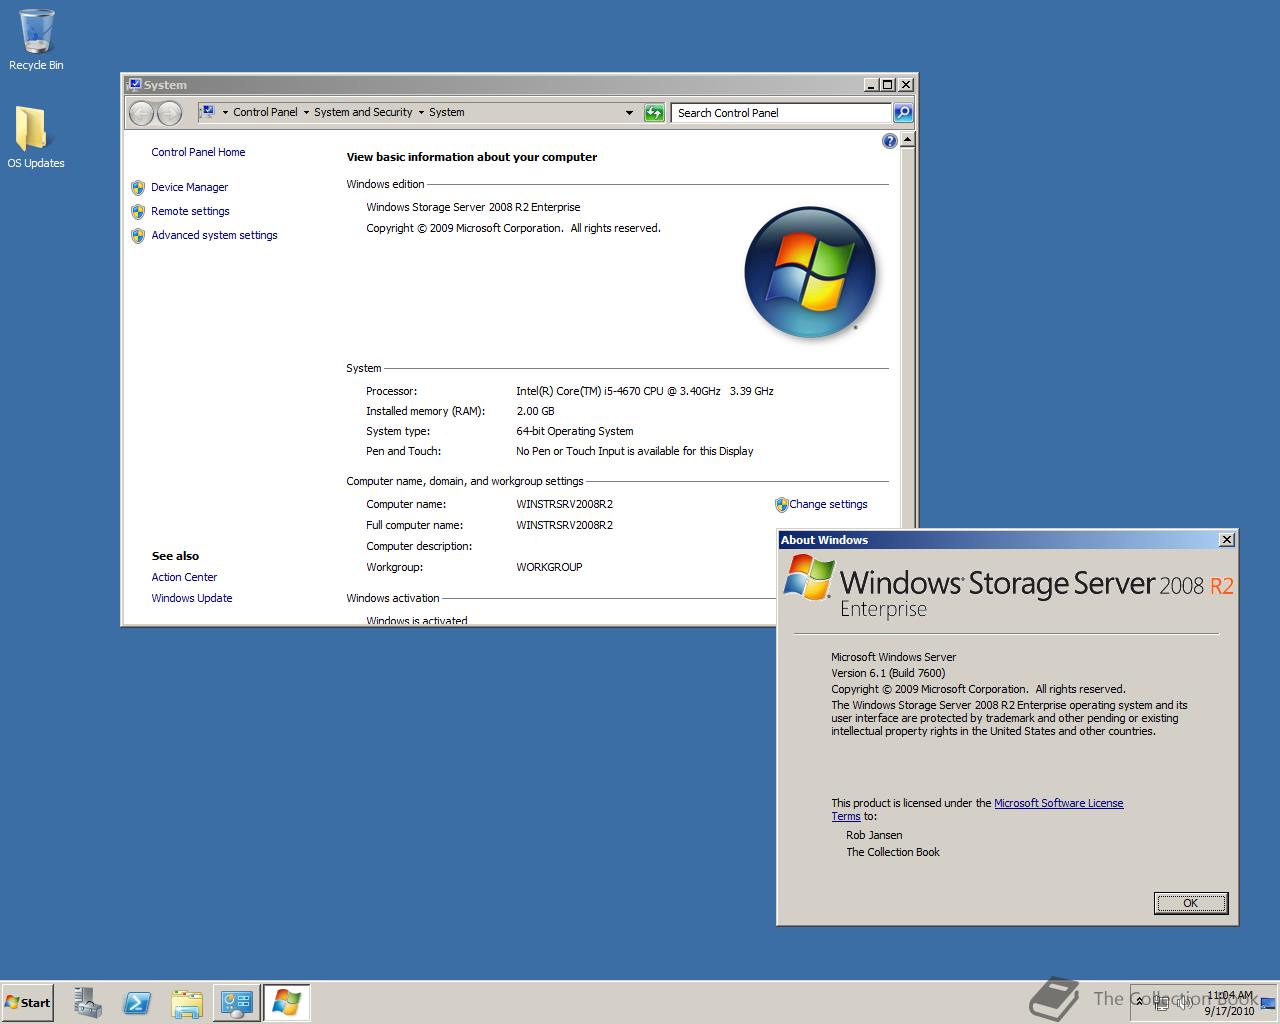Open the Recycle Bin desktop icon

(x=36, y=40)
